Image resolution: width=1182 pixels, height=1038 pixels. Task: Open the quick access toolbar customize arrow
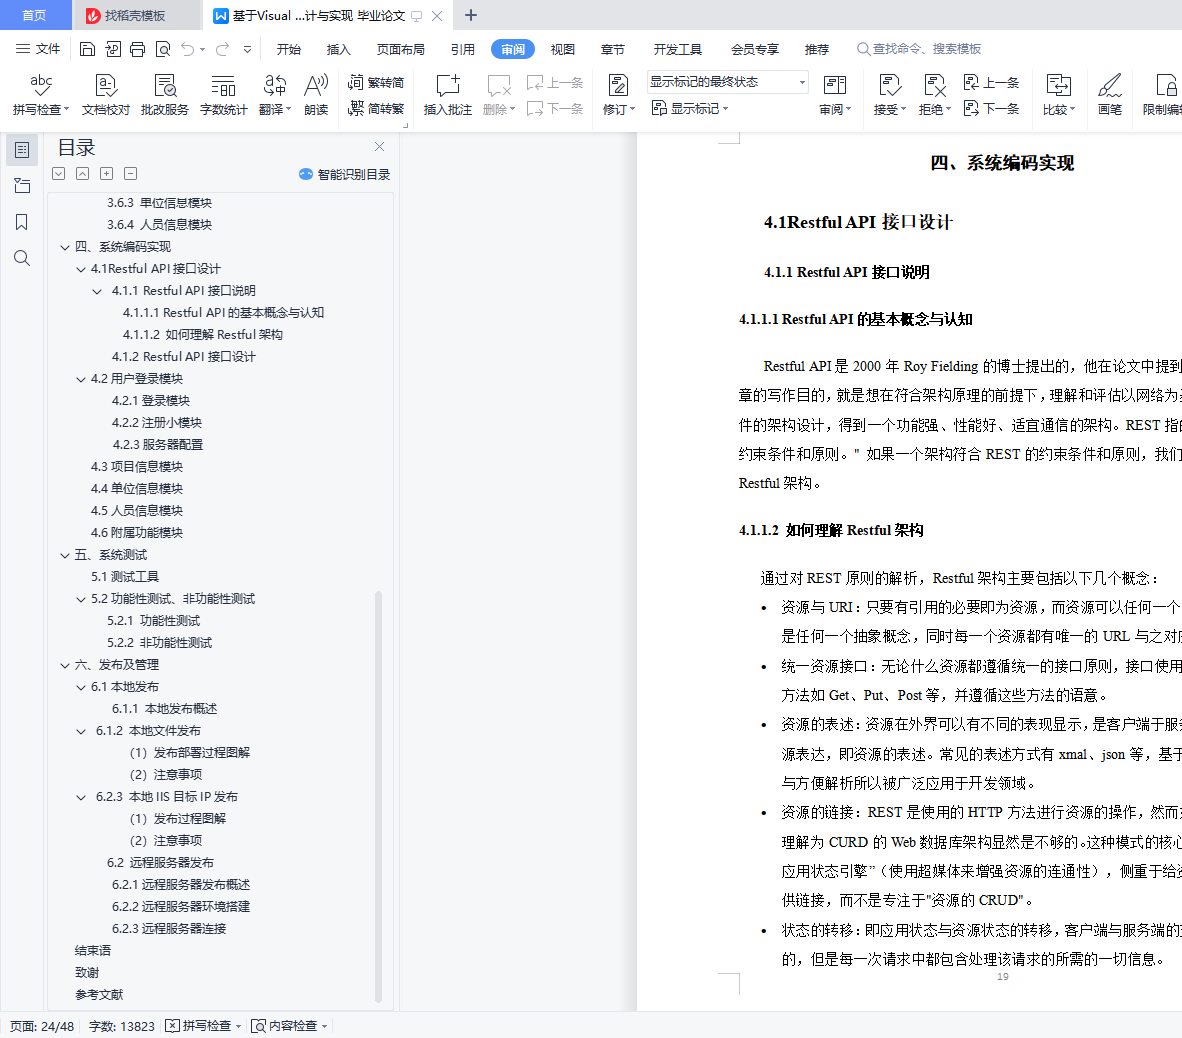click(247, 49)
